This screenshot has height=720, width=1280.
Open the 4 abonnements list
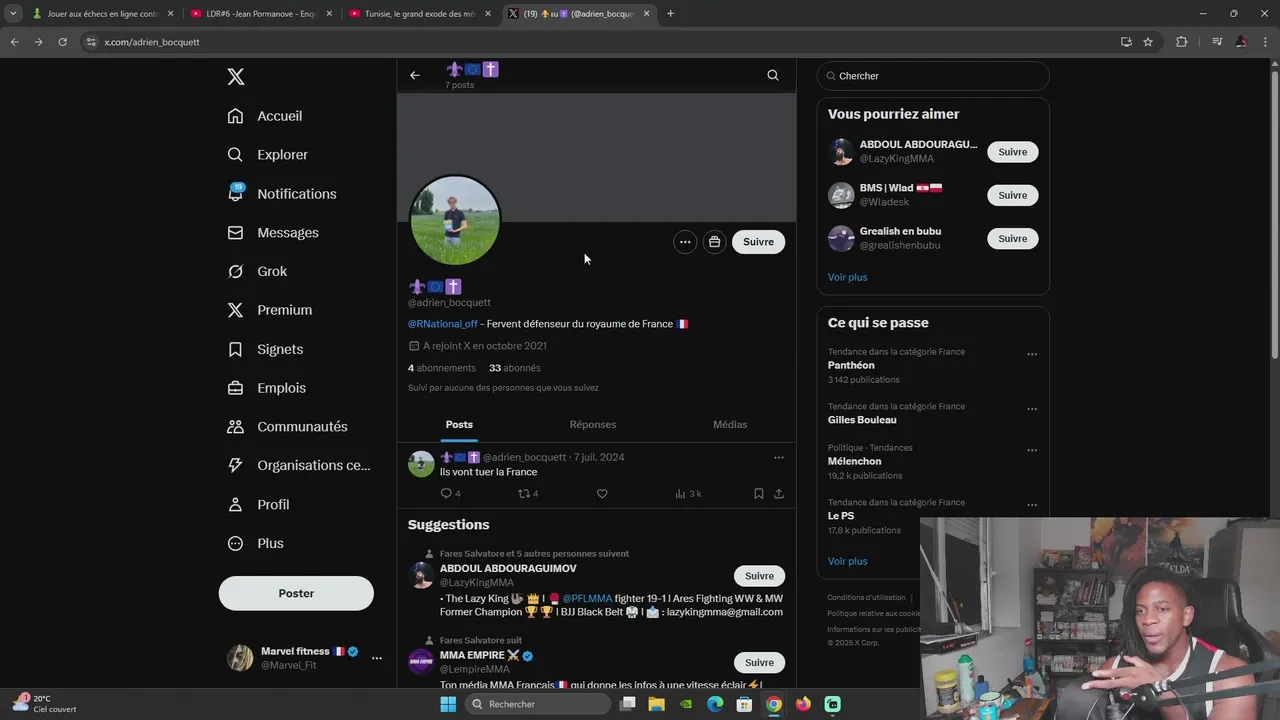442,368
